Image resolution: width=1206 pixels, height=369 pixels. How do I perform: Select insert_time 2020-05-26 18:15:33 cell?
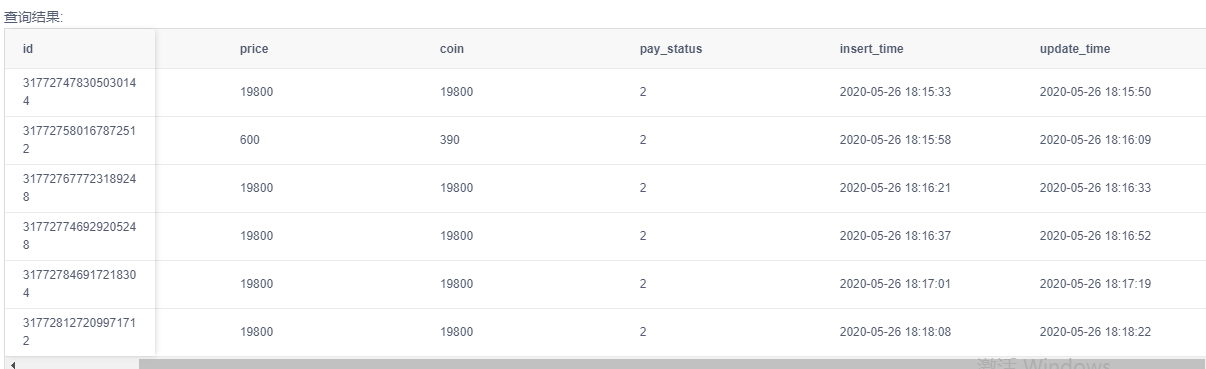click(895, 92)
